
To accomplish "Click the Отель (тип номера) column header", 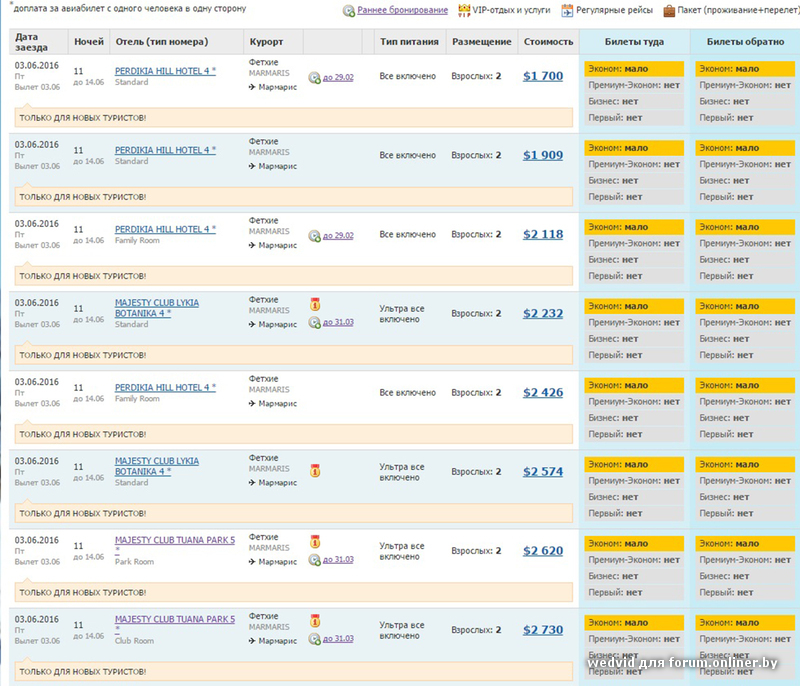I will [x=177, y=42].
